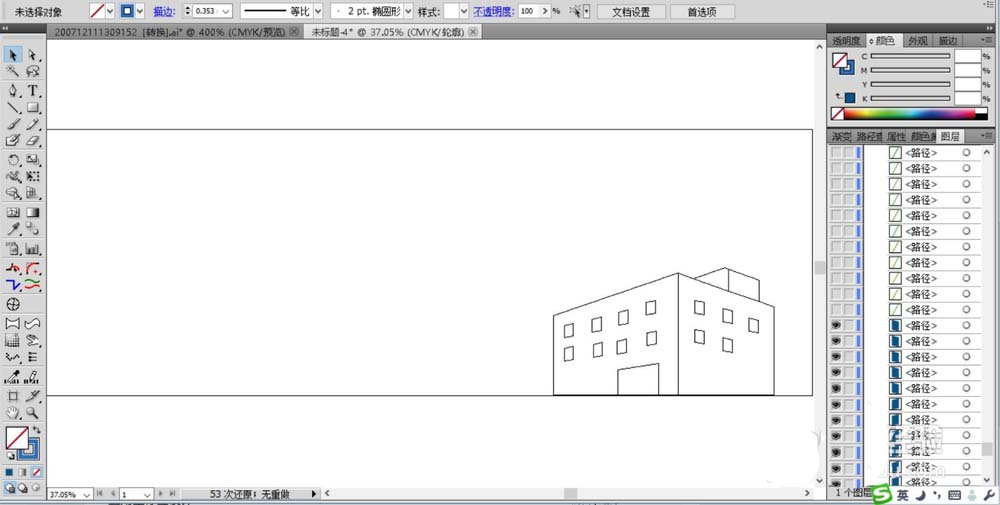Open the 透明度 panel tab

tap(846, 41)
